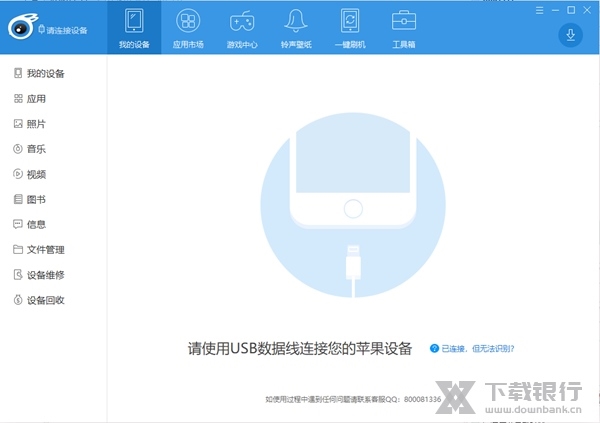Open 视频 in the sidebar
Image resolution: width=600 pixels, height=423 pixels.
click(30, 174)
